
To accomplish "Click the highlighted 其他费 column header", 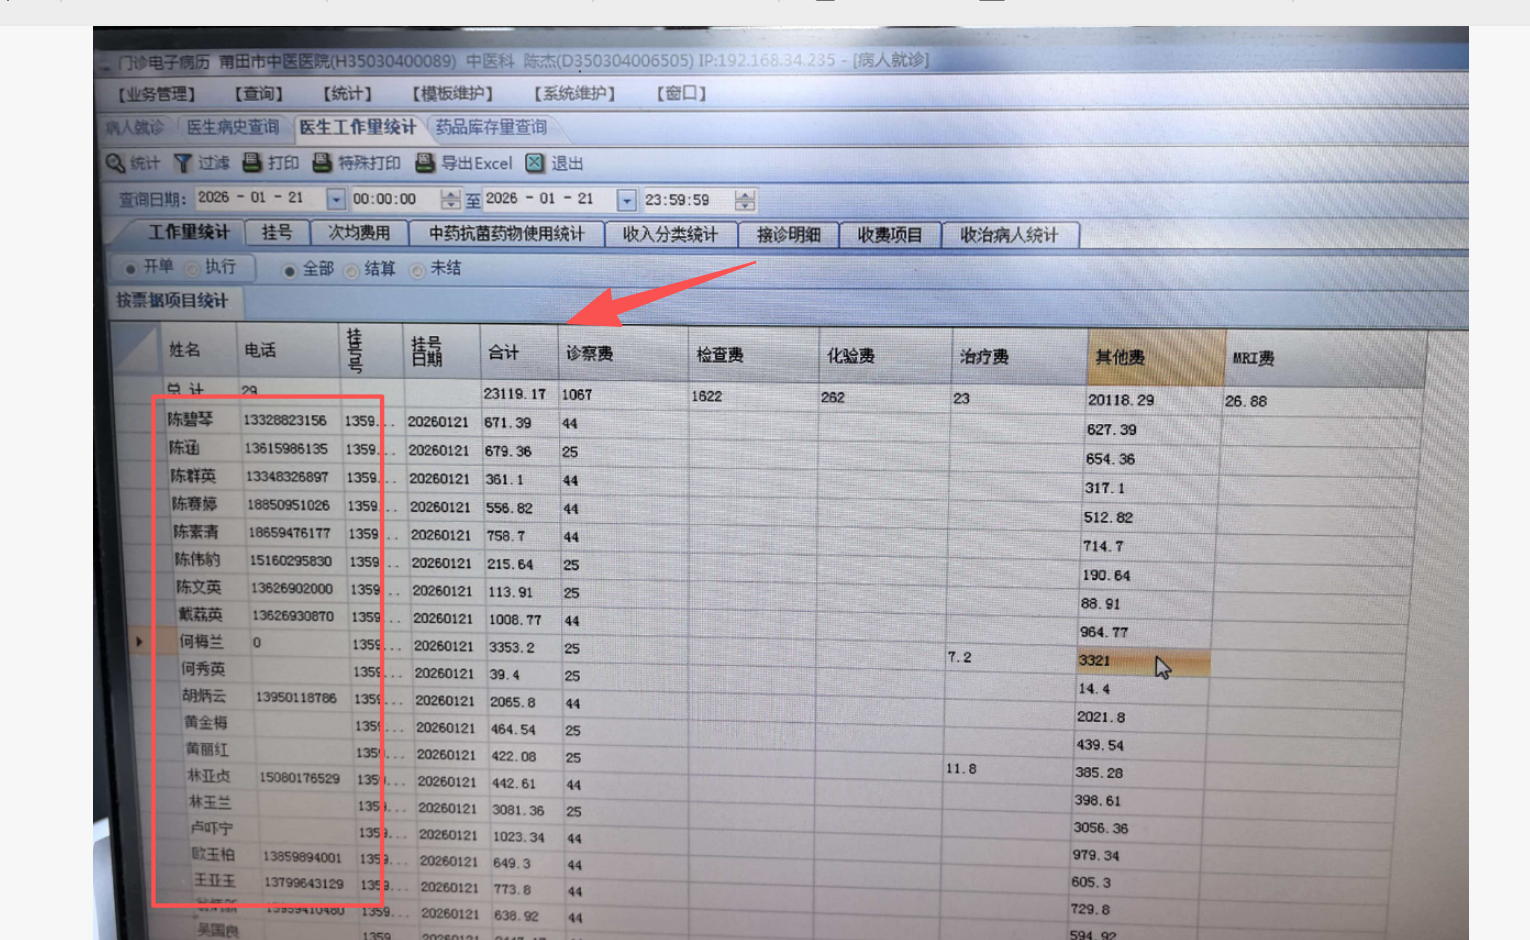I will (x=1156, y=358).
